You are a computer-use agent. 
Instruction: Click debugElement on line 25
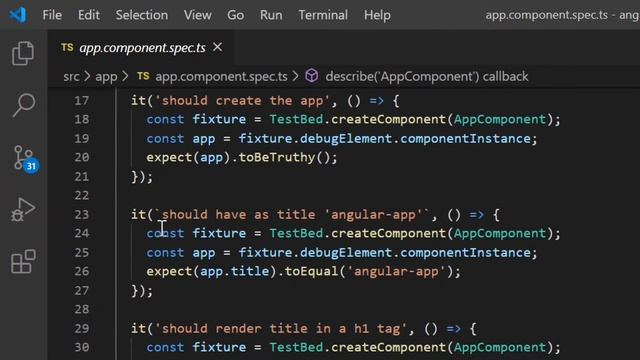[x=346, y=252]
